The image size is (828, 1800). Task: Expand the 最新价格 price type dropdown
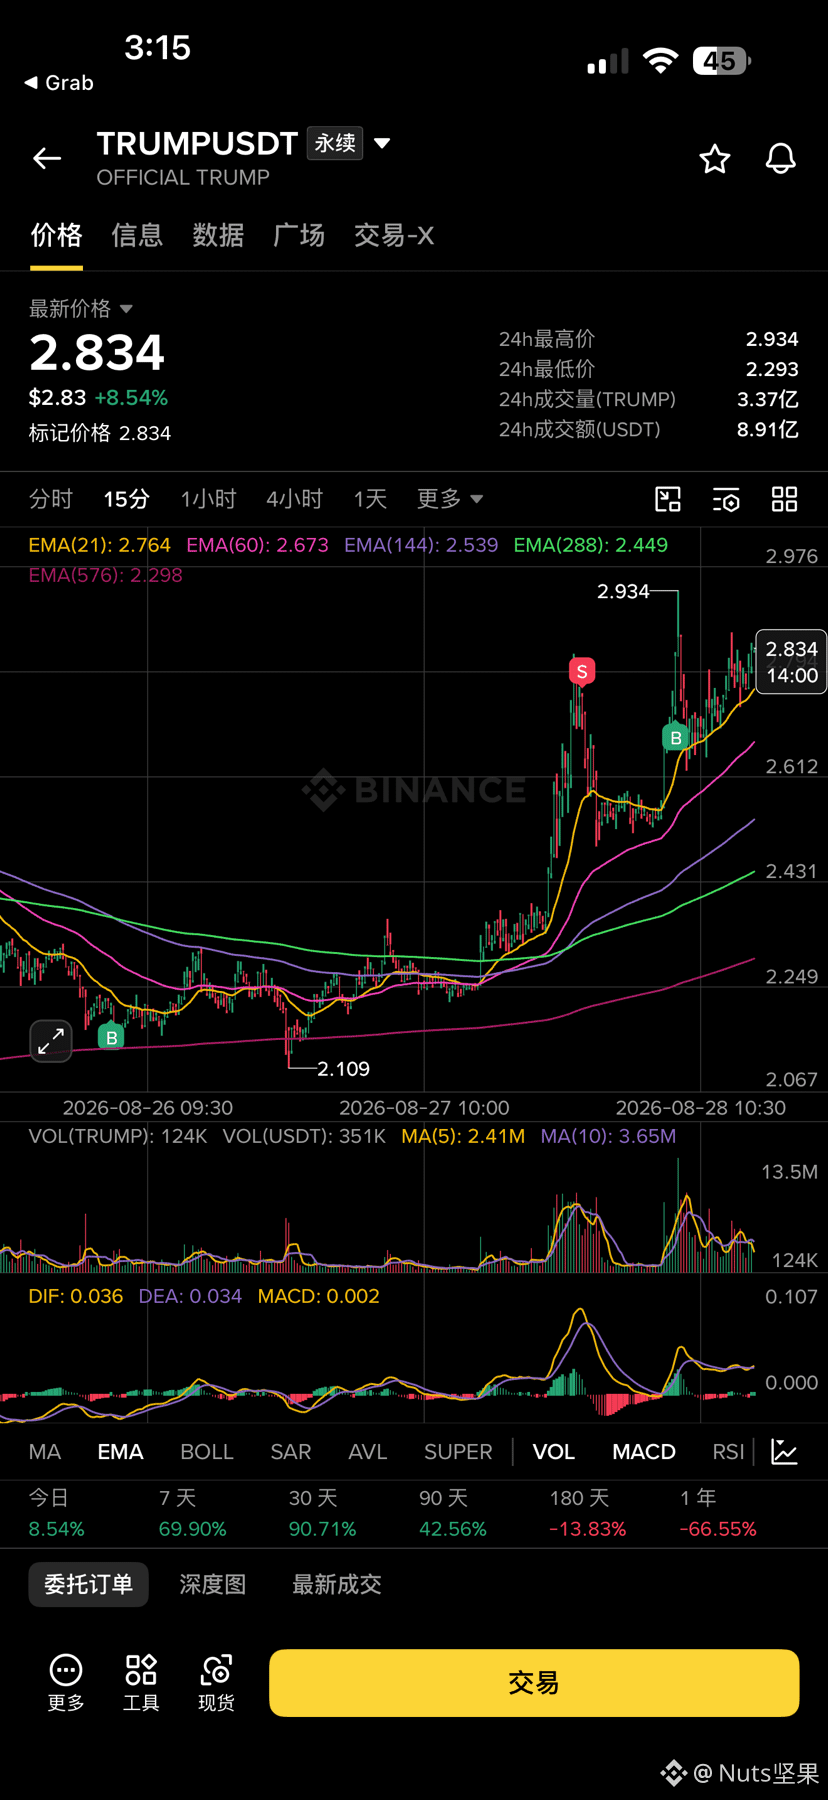tap(126, 309)
